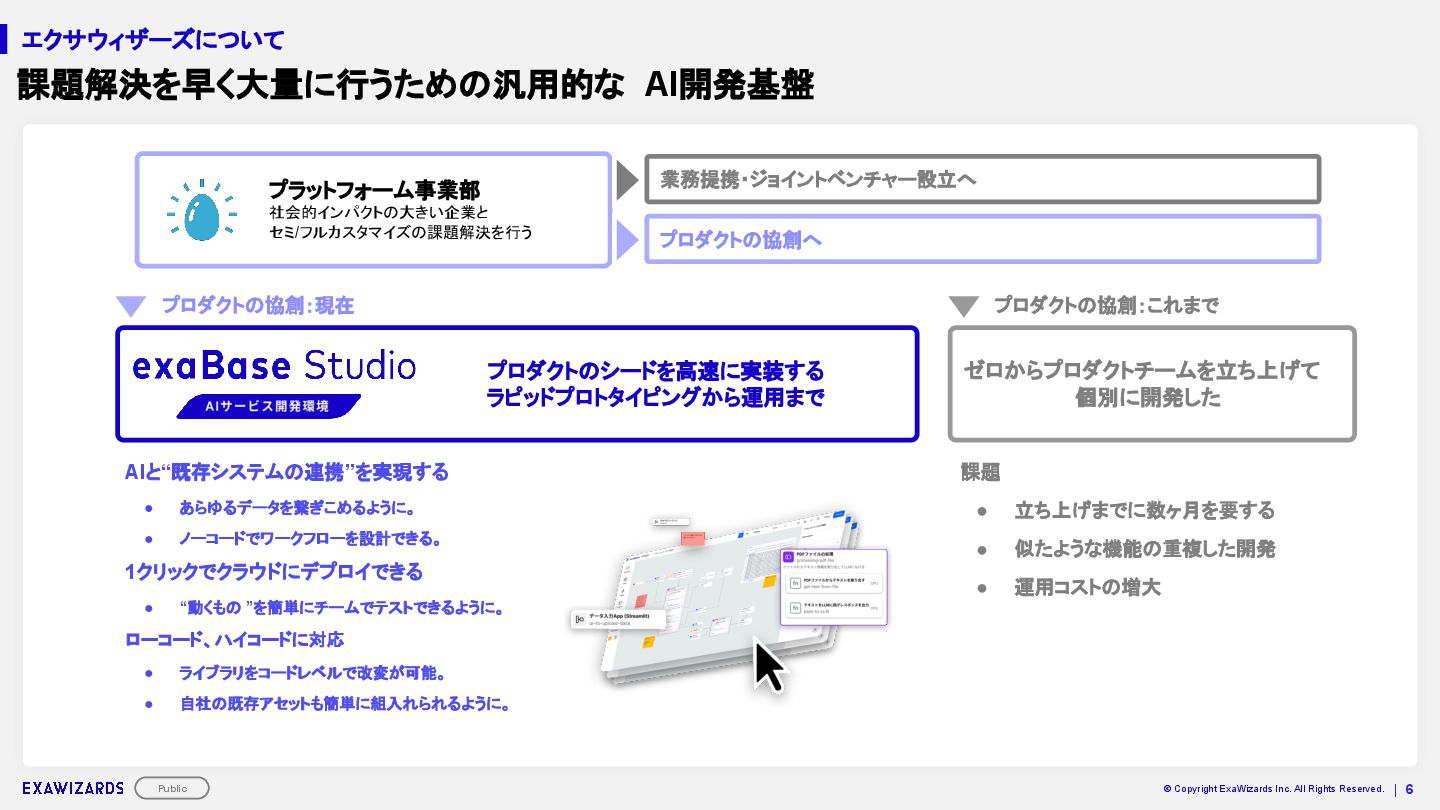Click the large black mouse cursor graphic
This screenshot has height=810, width=1440.
(771, 667)
